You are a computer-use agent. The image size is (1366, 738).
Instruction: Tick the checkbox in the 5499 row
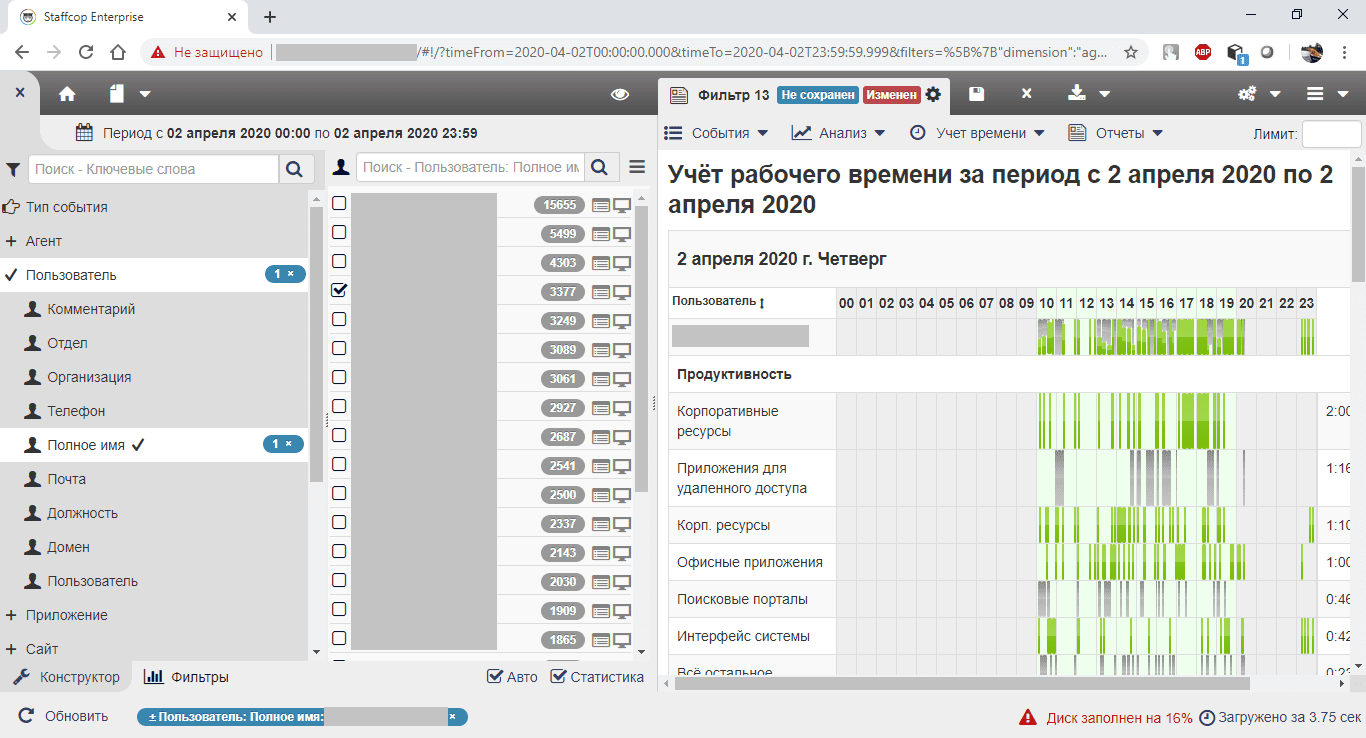[339, 232]
